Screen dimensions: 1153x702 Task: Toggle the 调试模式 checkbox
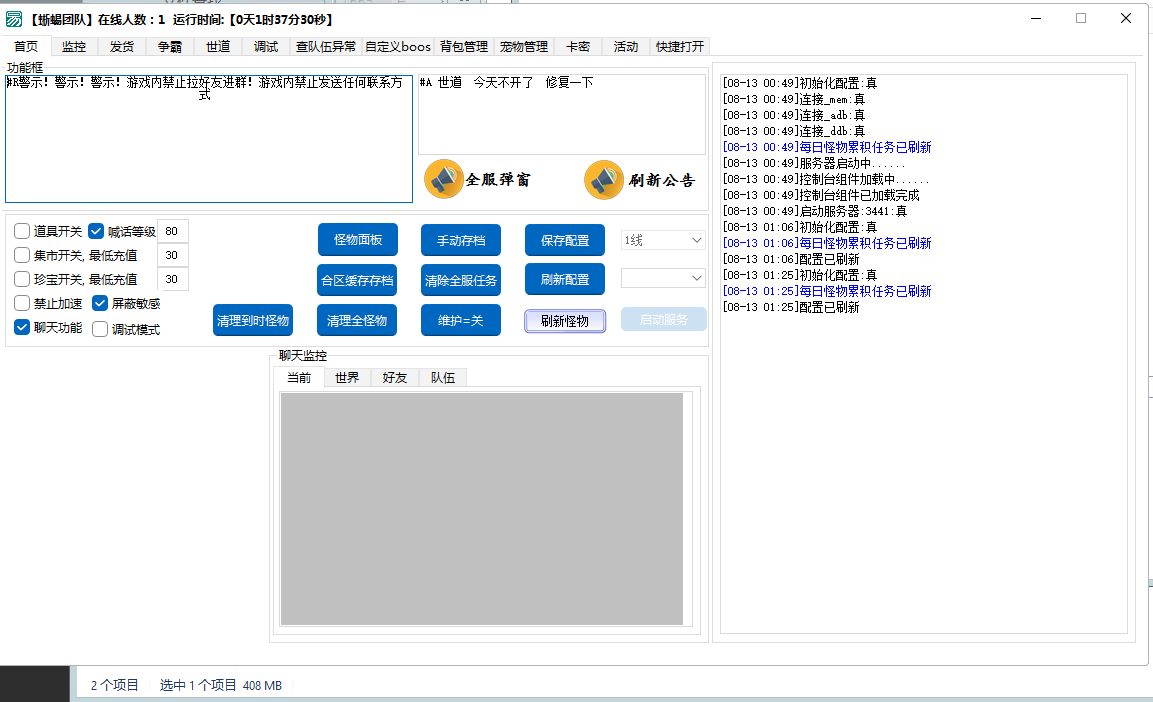[100, 329]
